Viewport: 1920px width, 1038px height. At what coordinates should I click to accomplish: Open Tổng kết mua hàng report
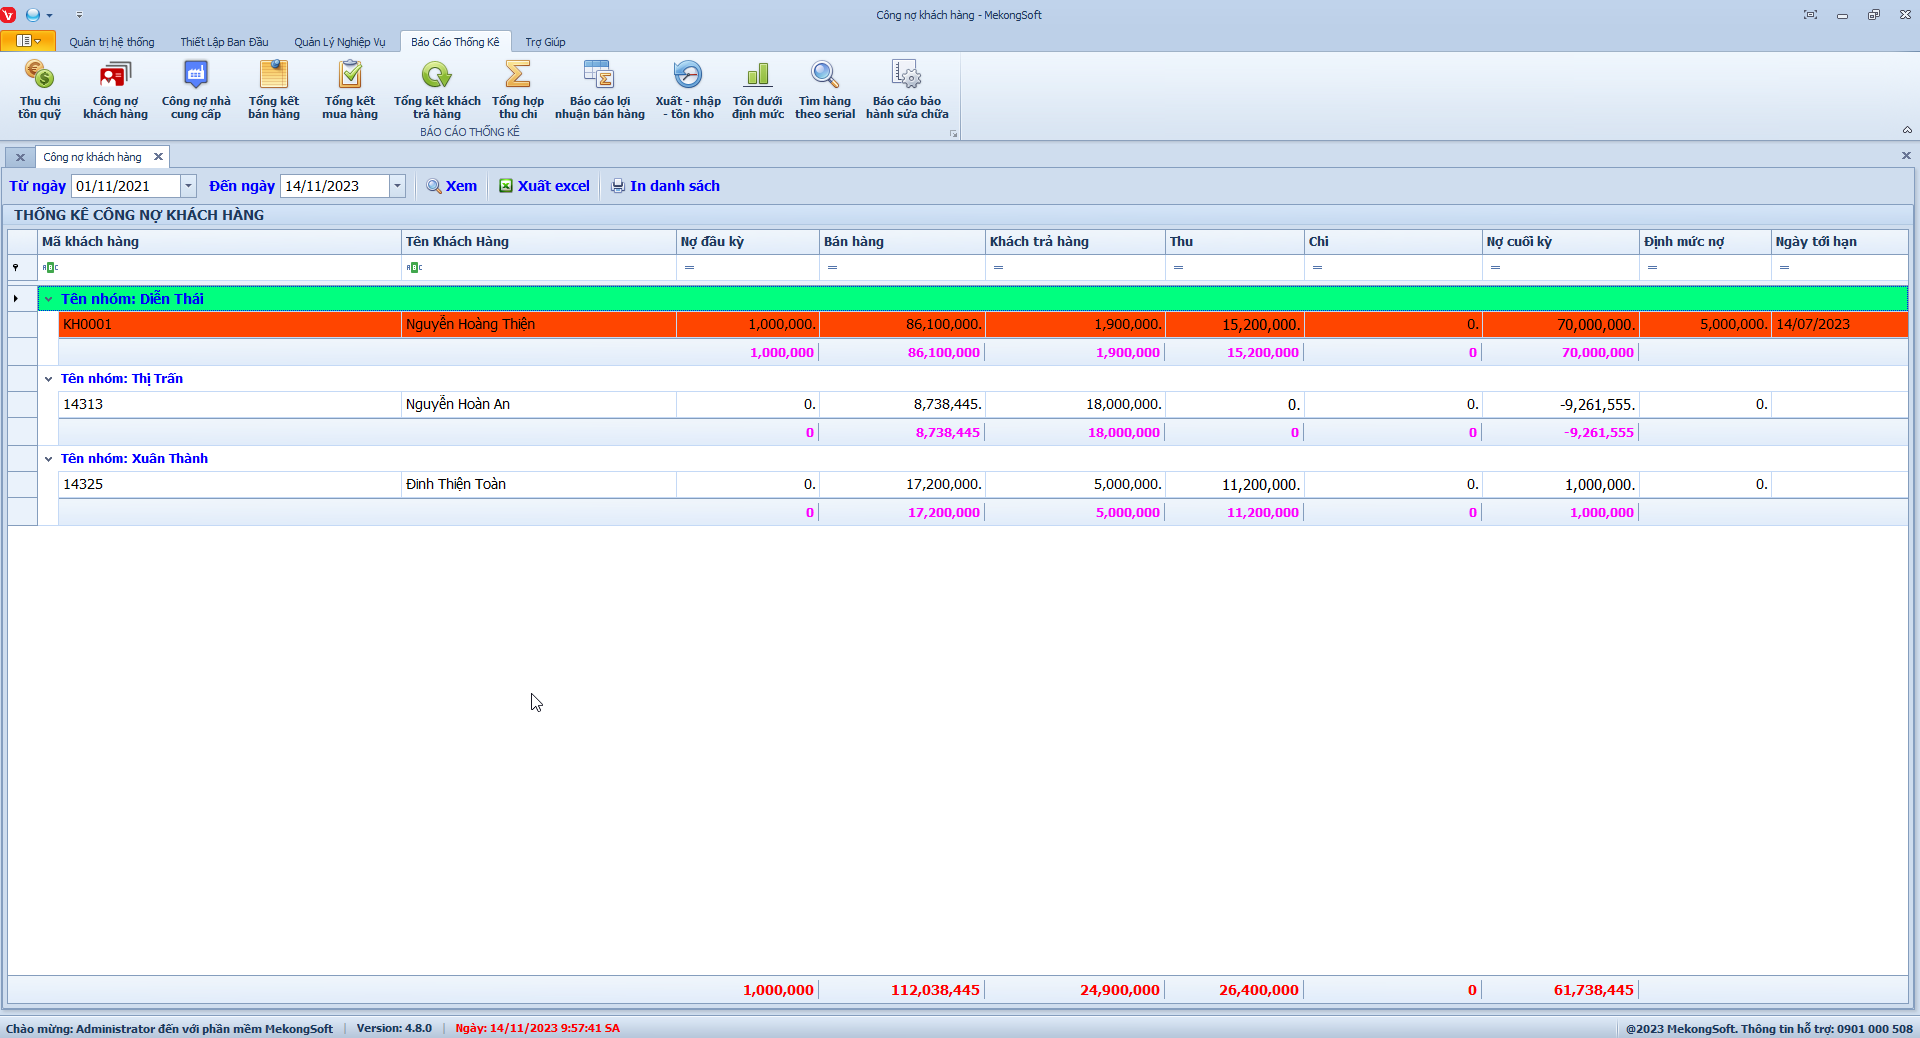[350, 88]
